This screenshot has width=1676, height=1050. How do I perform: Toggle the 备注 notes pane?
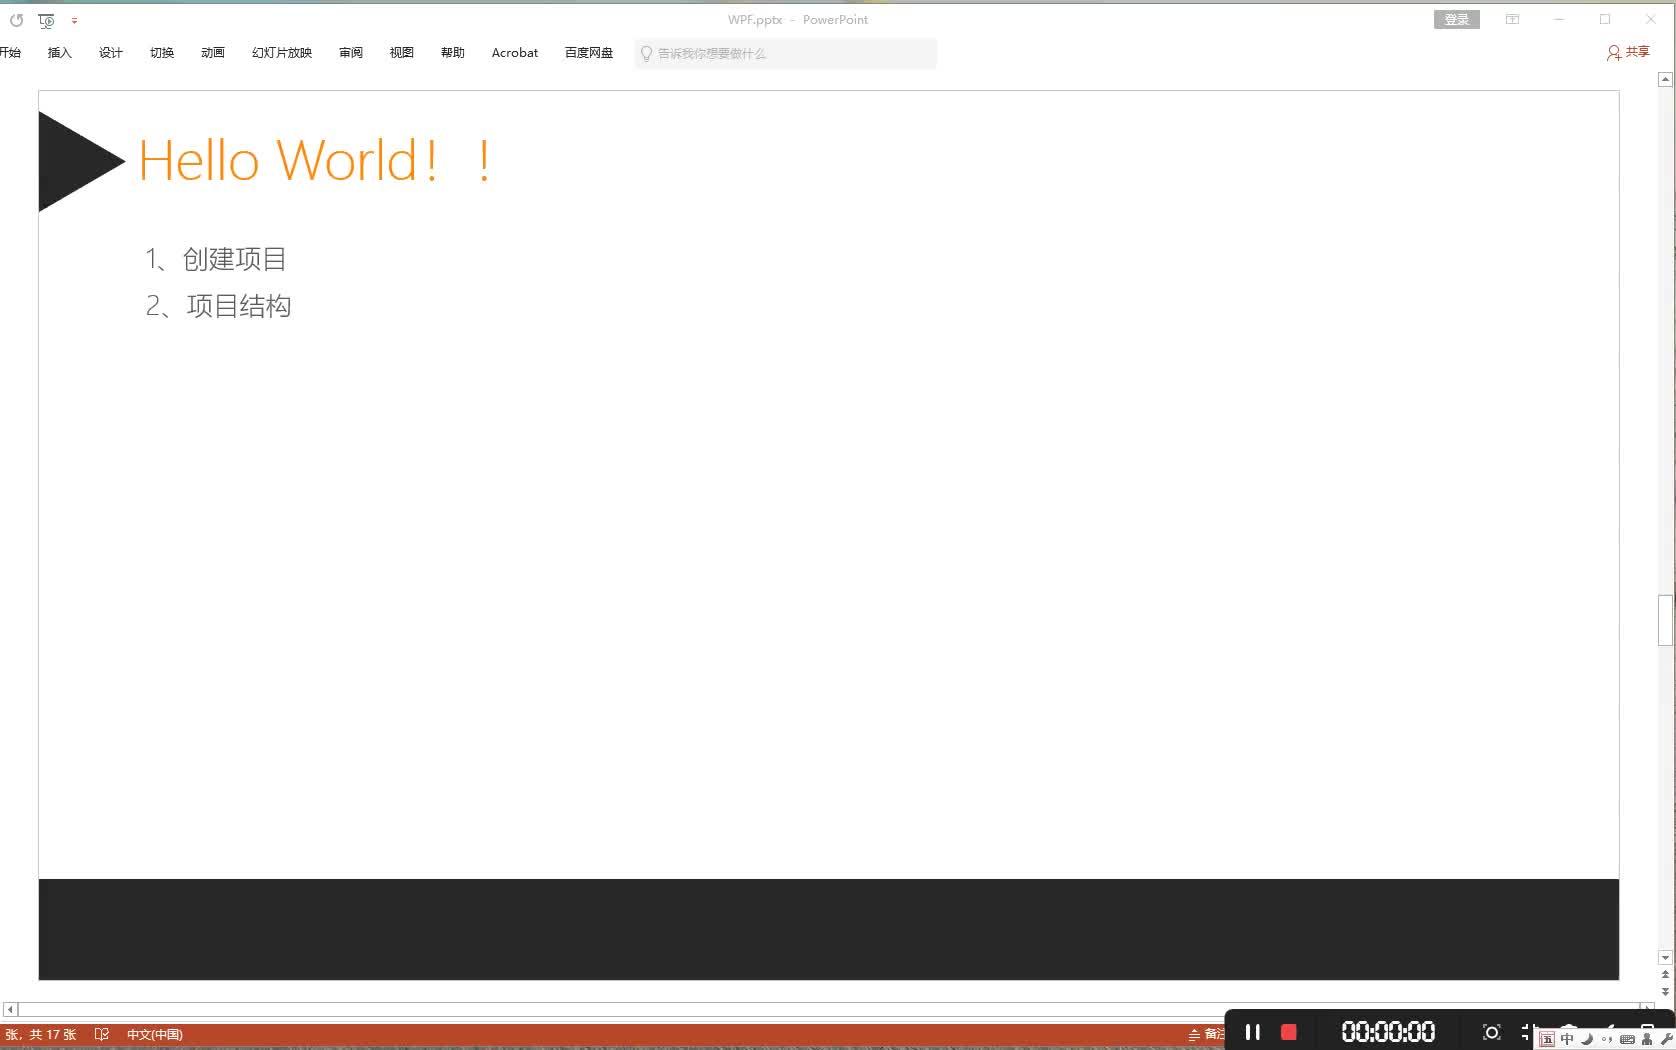pyautogui.click(x=1206, y=1034)
